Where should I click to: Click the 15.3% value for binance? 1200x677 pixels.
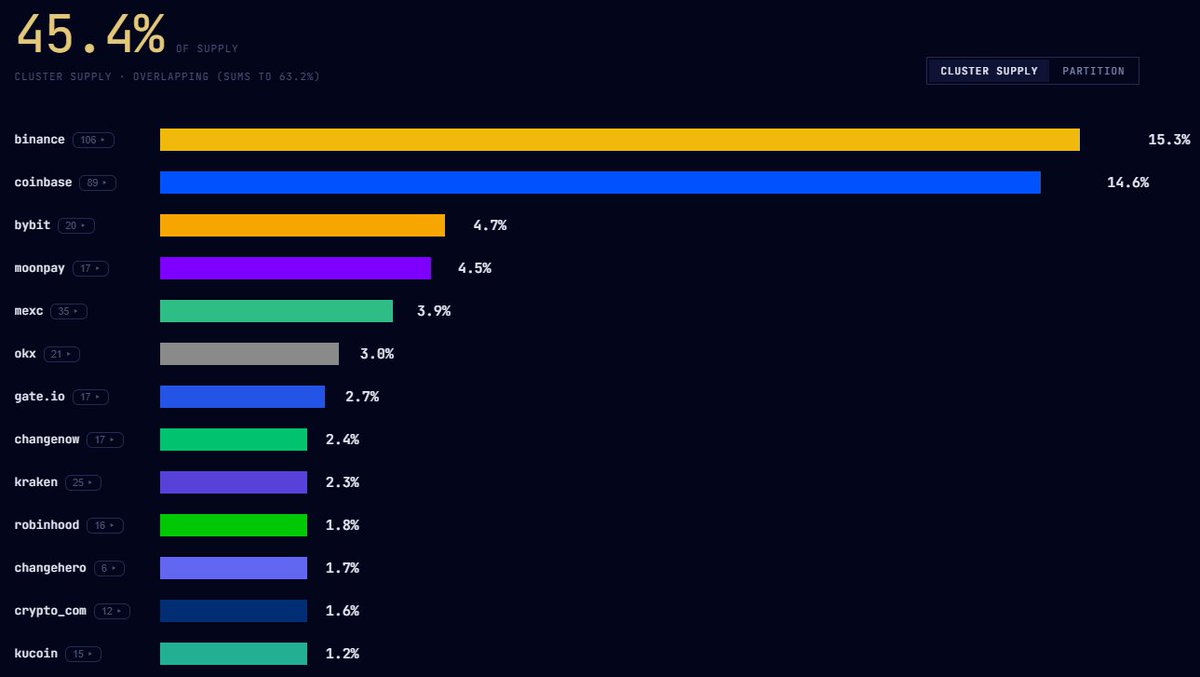pos(1169,140)
